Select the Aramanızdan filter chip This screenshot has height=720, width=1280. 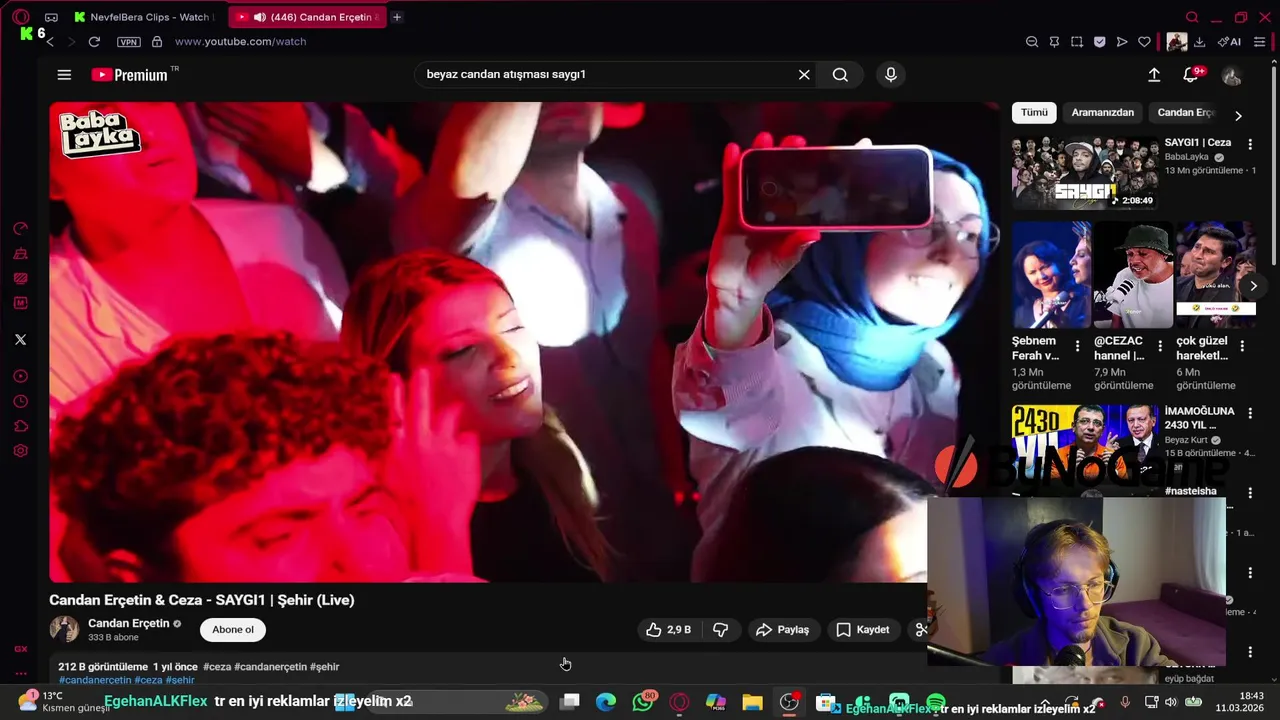[x=1103, y=113]
